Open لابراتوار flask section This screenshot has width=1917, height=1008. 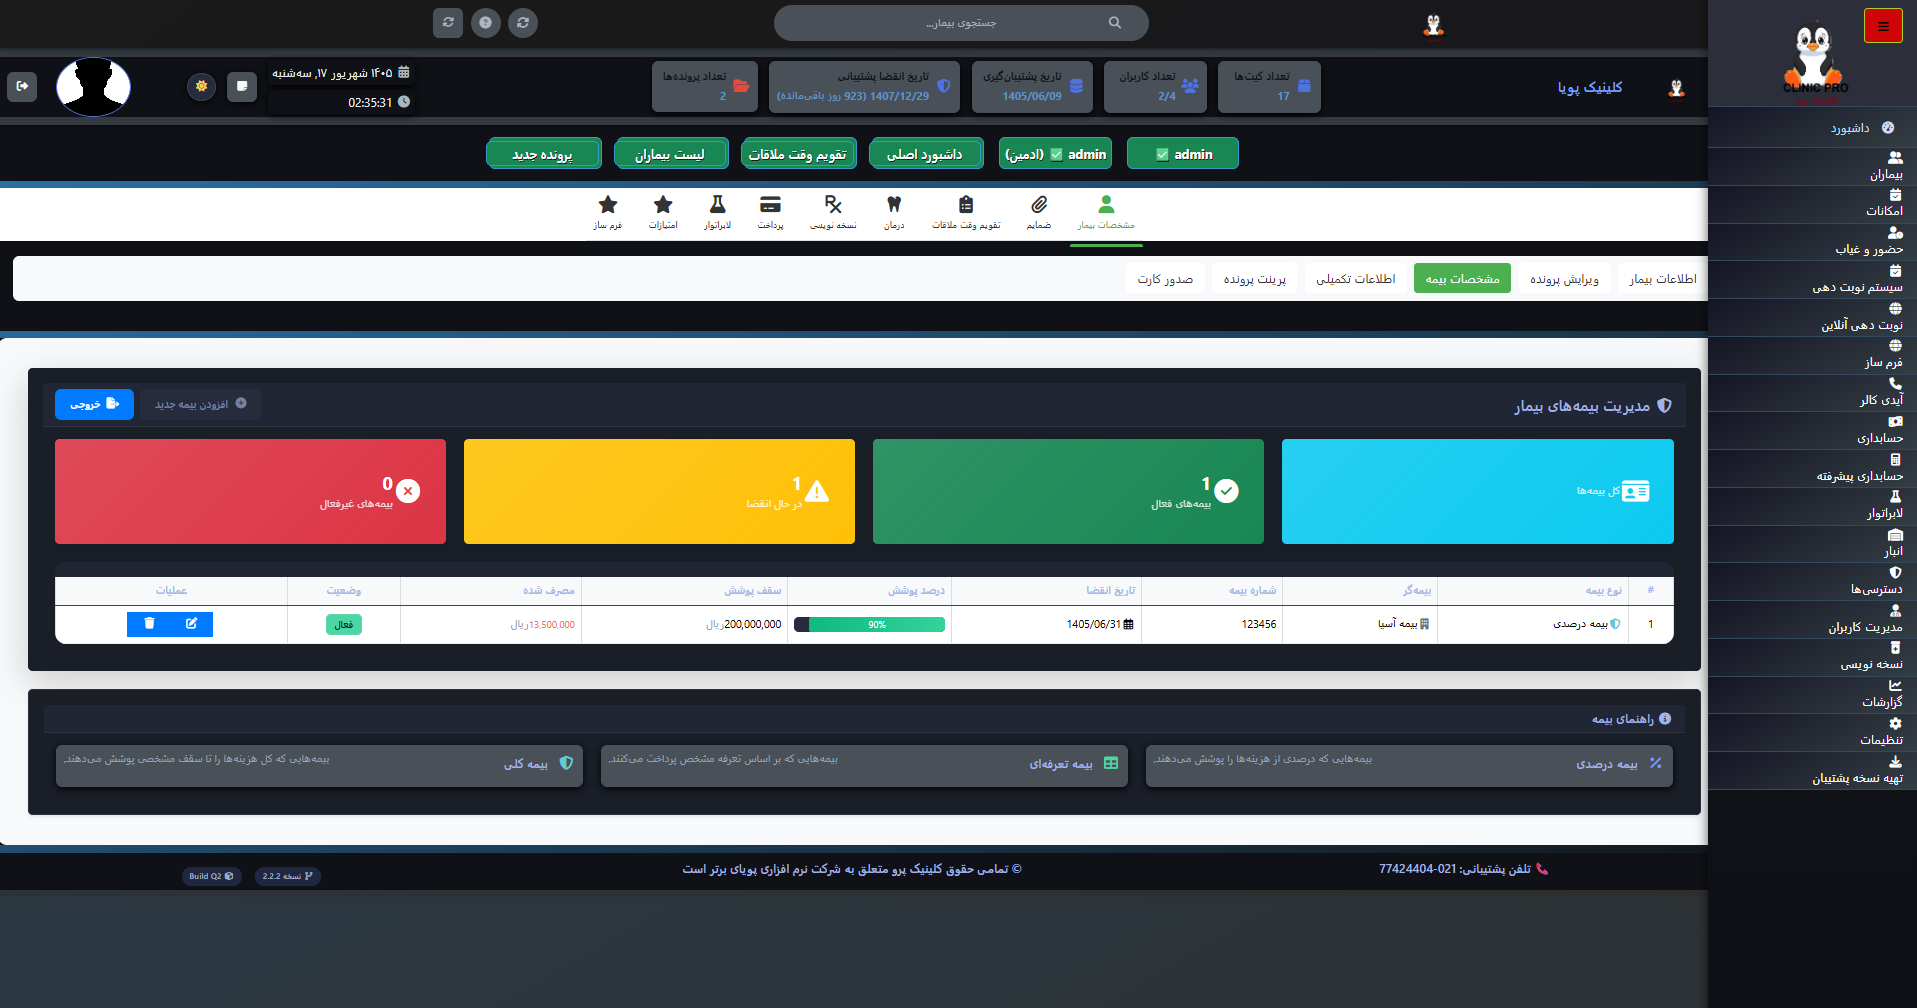click(x=717, y=213)
